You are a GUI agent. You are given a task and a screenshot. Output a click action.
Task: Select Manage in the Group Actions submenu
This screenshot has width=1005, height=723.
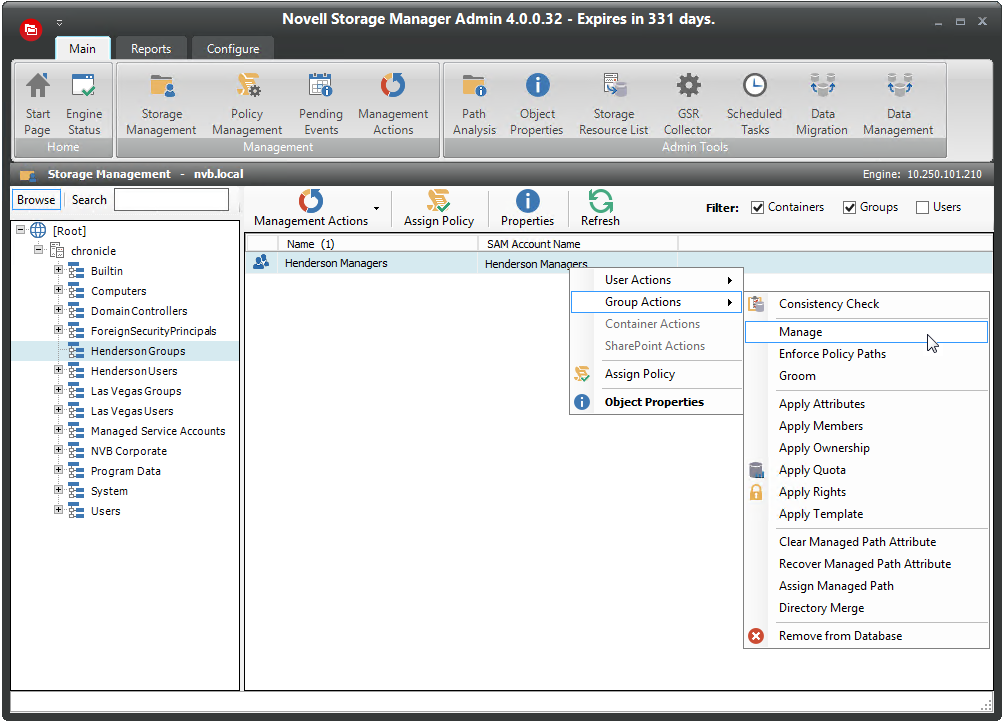pos(800,332)
